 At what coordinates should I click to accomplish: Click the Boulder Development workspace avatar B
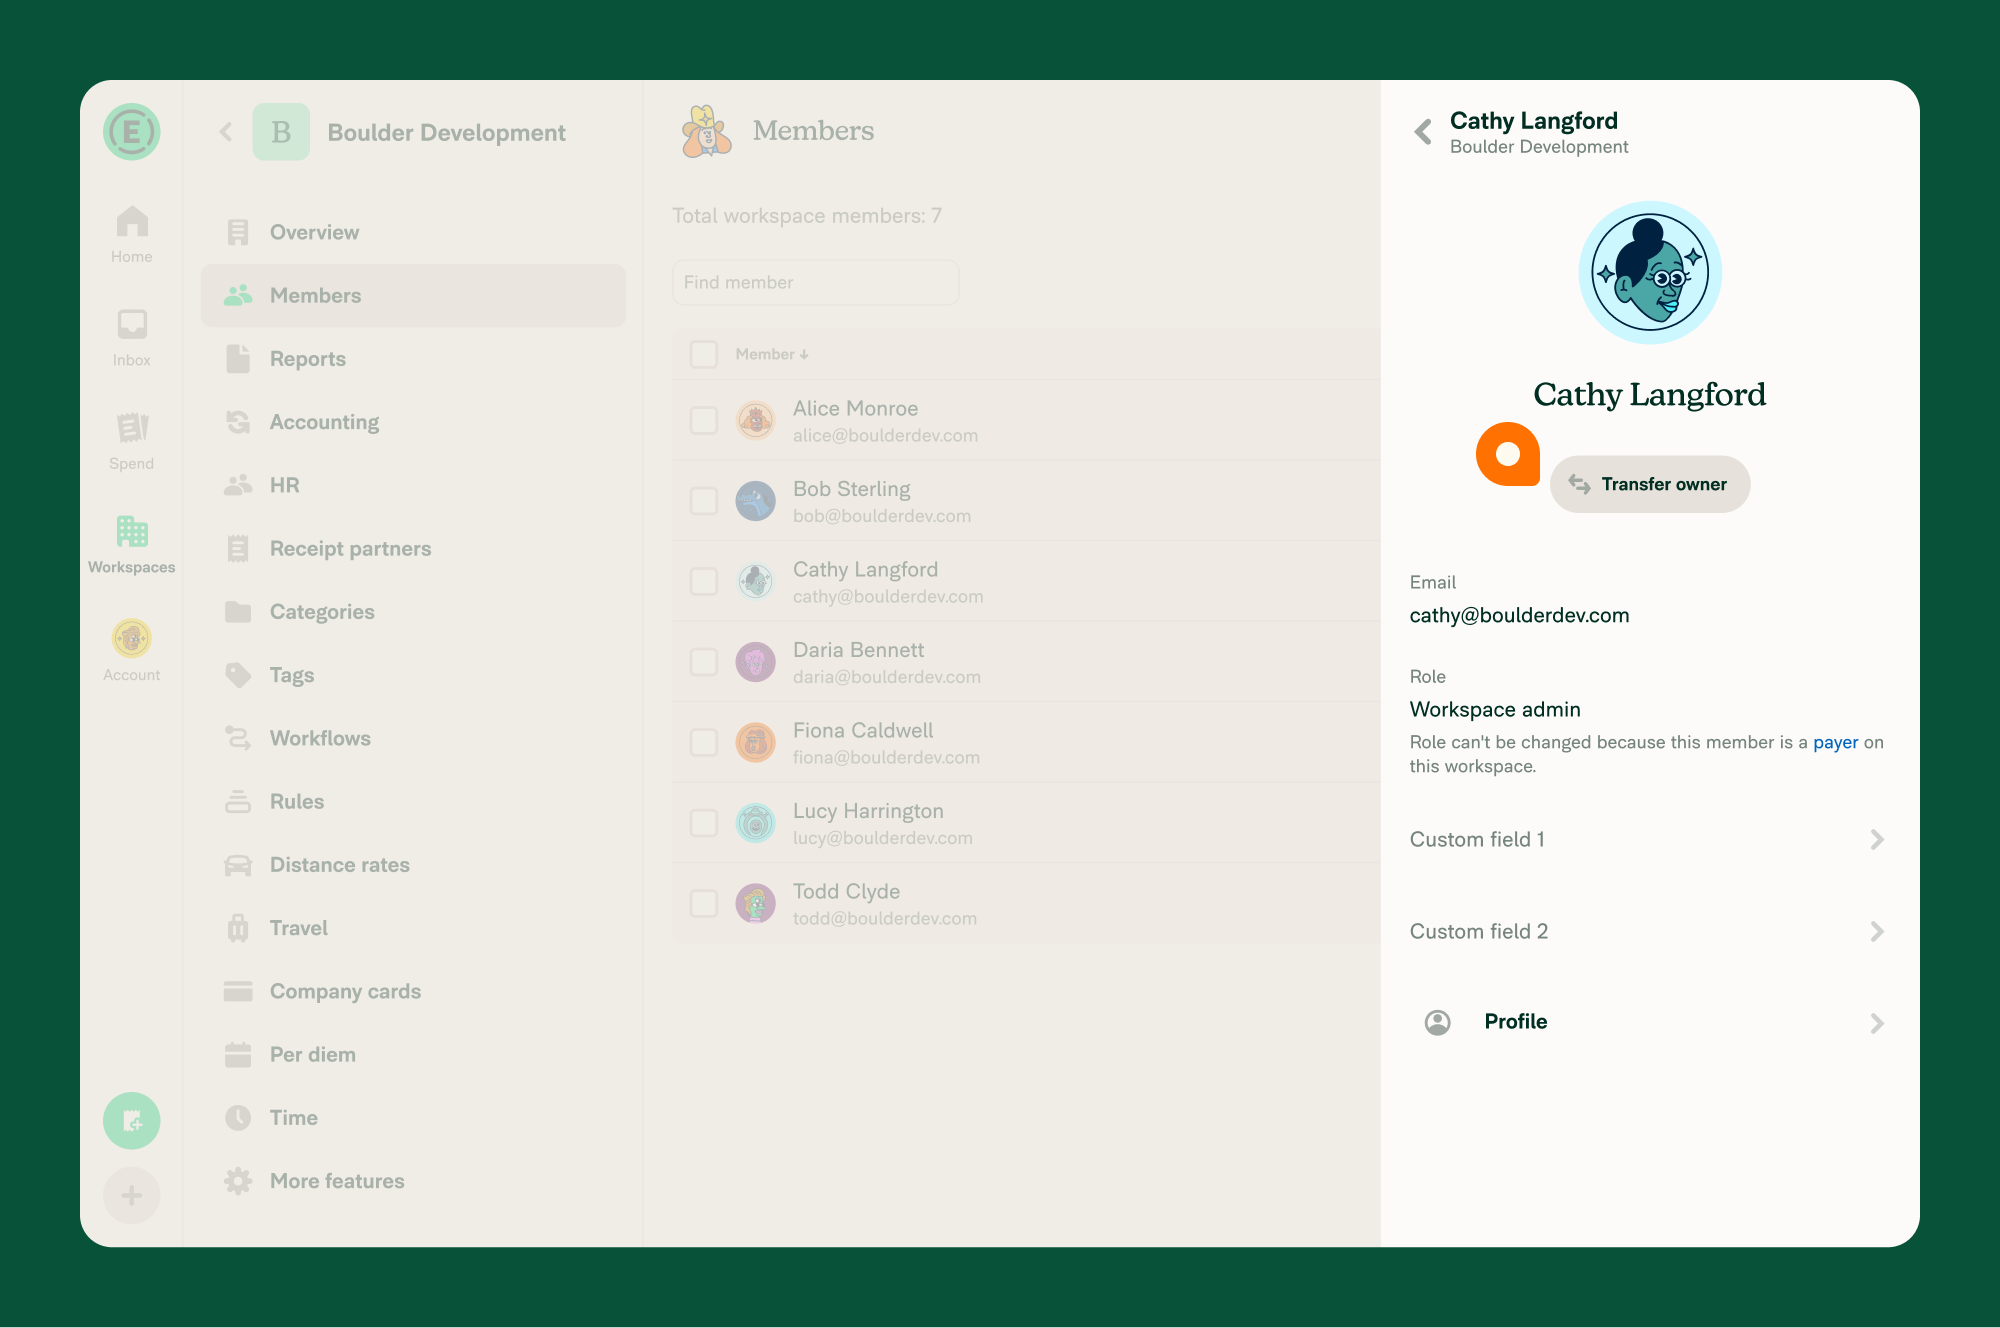(281, 132)
